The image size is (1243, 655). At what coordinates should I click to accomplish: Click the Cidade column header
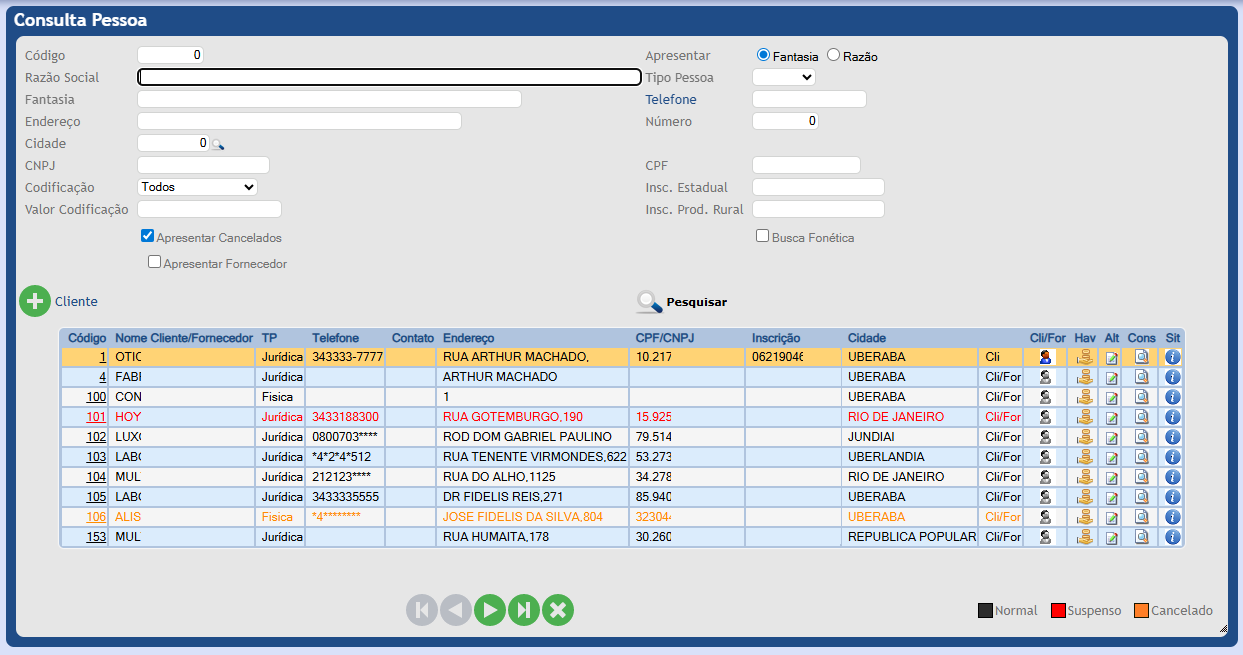(869, 338)
